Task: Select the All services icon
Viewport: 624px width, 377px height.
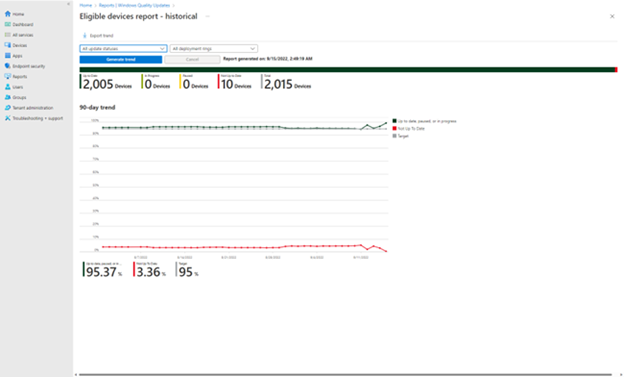Action: pos(8,35)
